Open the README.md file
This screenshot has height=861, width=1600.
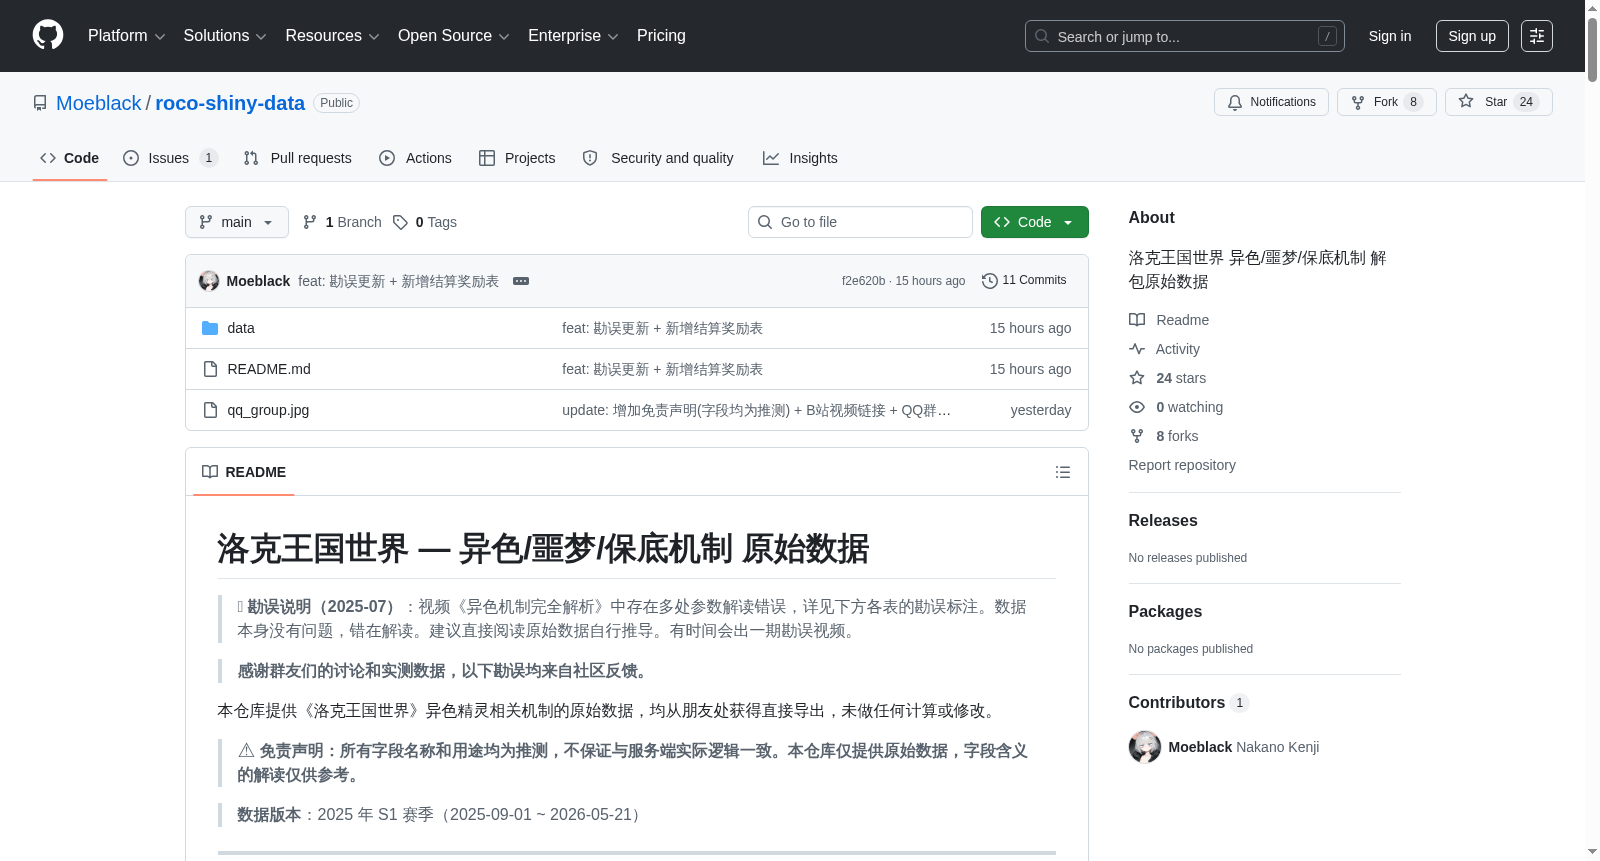point(269,369)
